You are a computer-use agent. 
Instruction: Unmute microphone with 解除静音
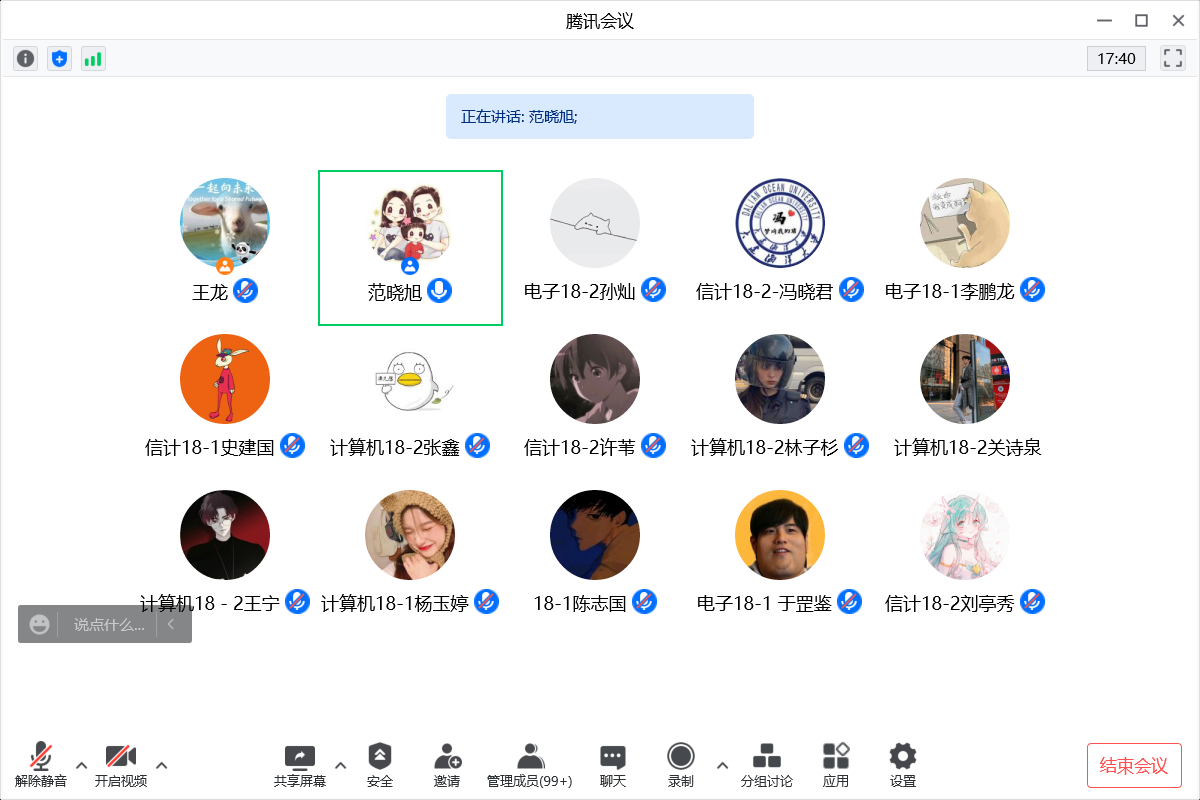coord(41,765)
